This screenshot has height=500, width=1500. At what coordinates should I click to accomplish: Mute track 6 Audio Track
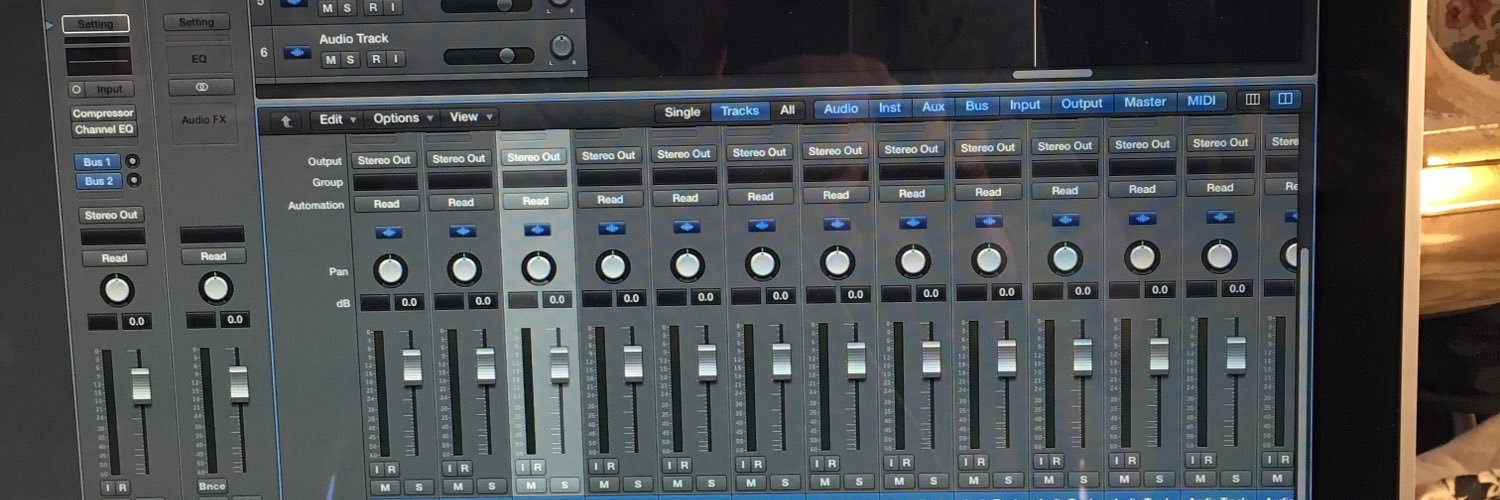[x=329, y=59]
